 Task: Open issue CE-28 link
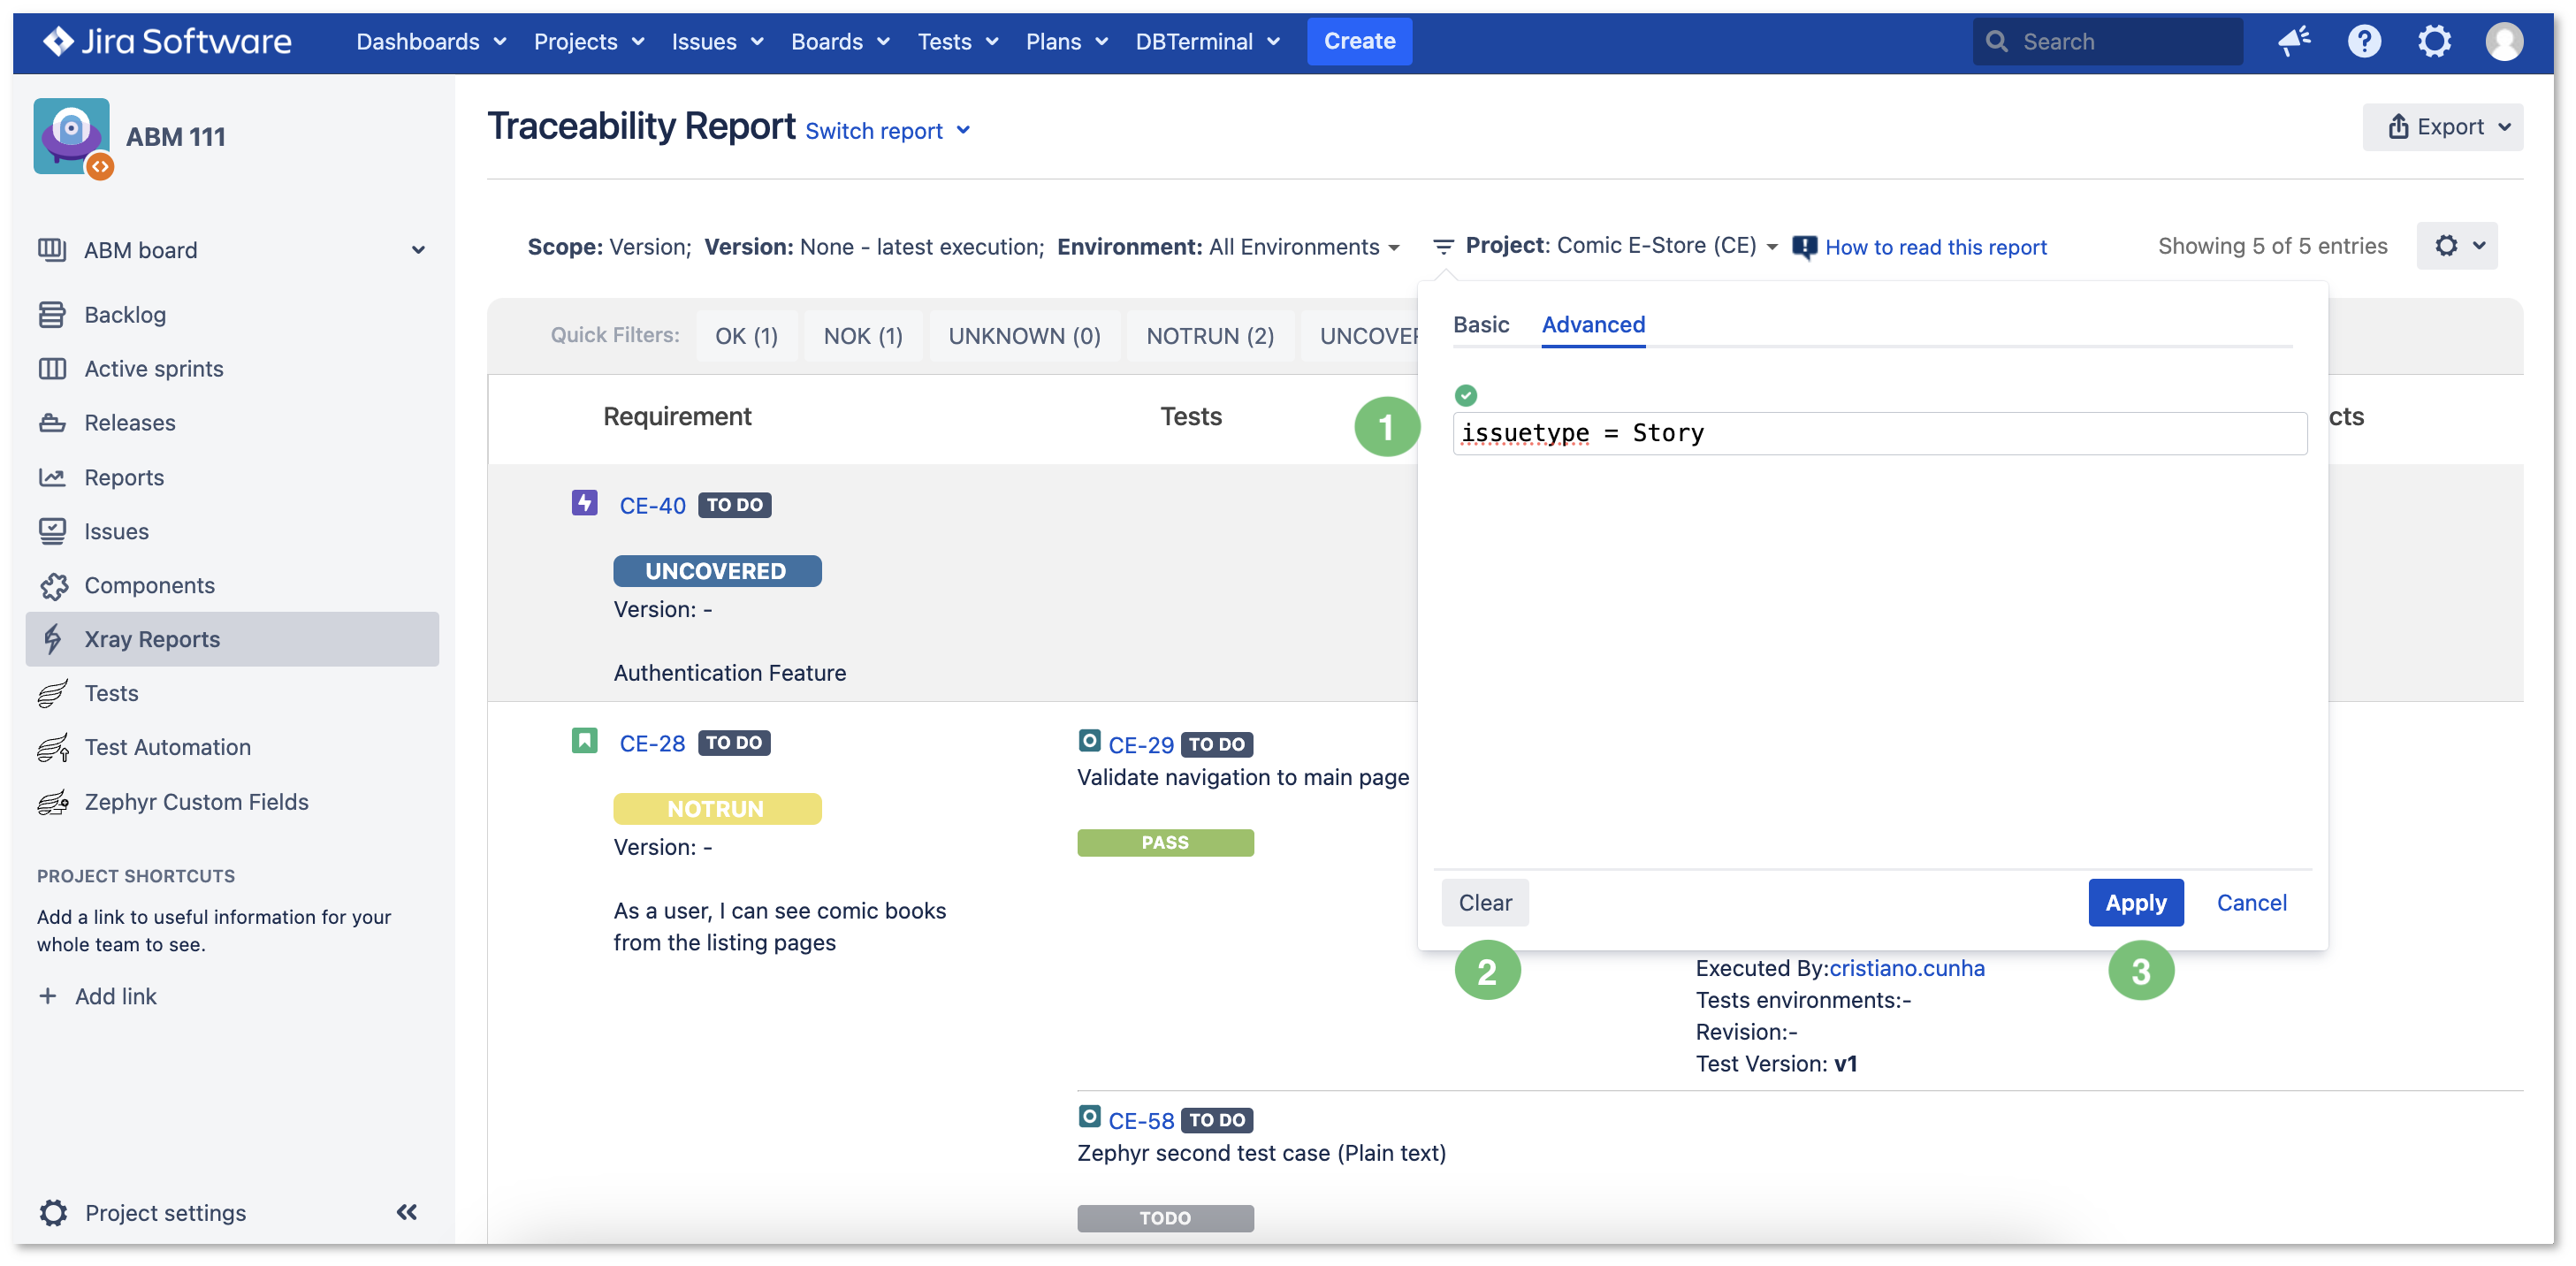point(652,743)
